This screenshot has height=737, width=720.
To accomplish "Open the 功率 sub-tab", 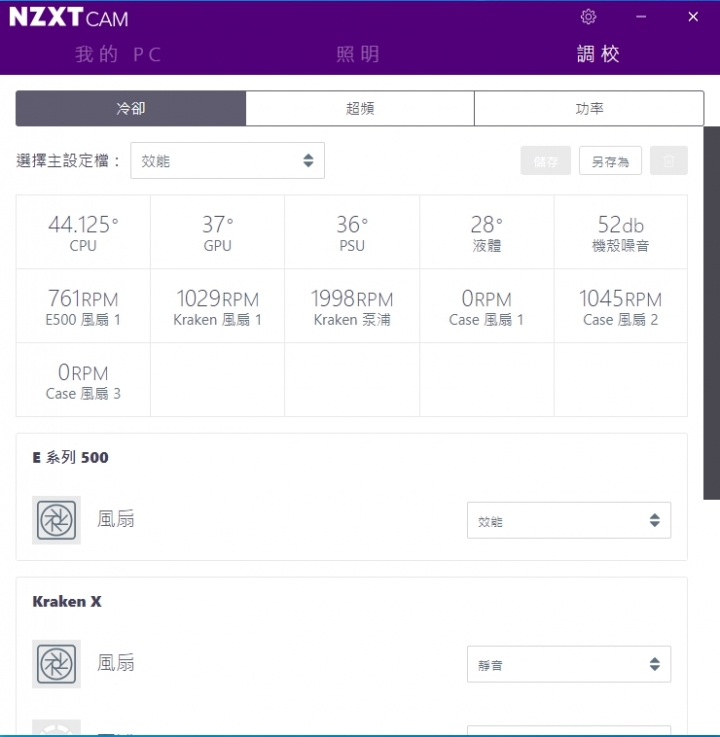I will [589, 109].
